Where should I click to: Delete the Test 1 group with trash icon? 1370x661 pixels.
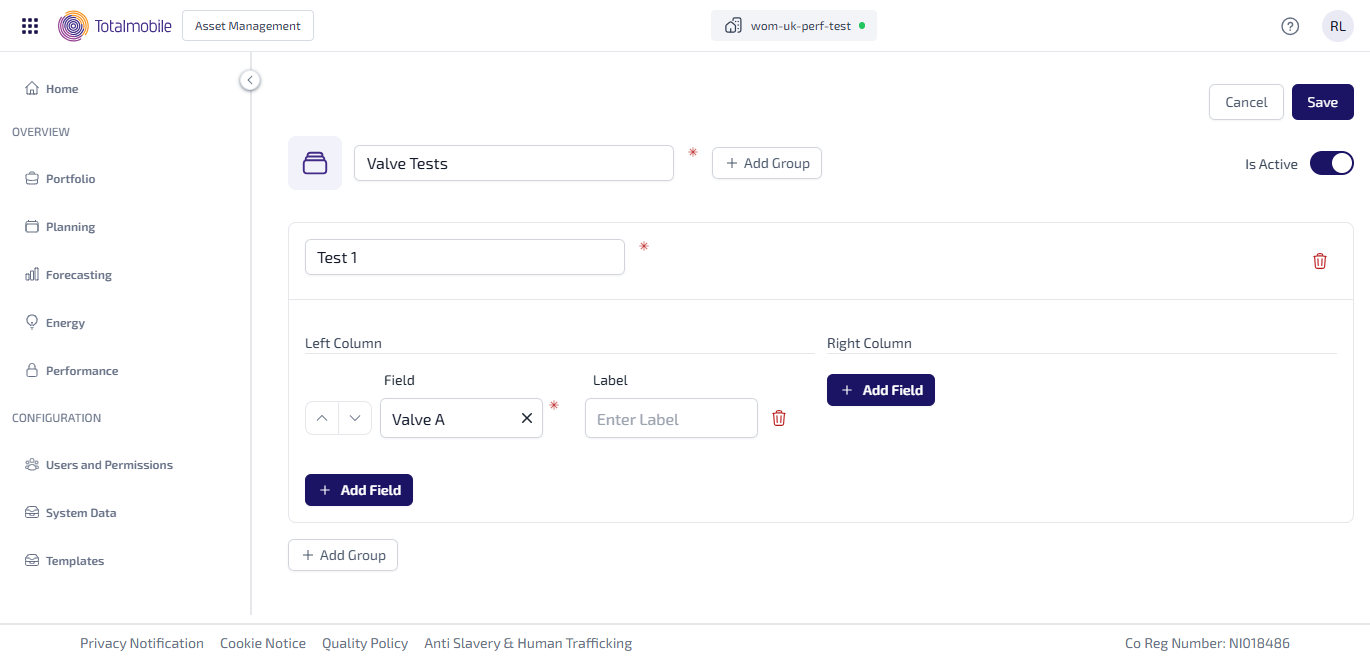1320,261
